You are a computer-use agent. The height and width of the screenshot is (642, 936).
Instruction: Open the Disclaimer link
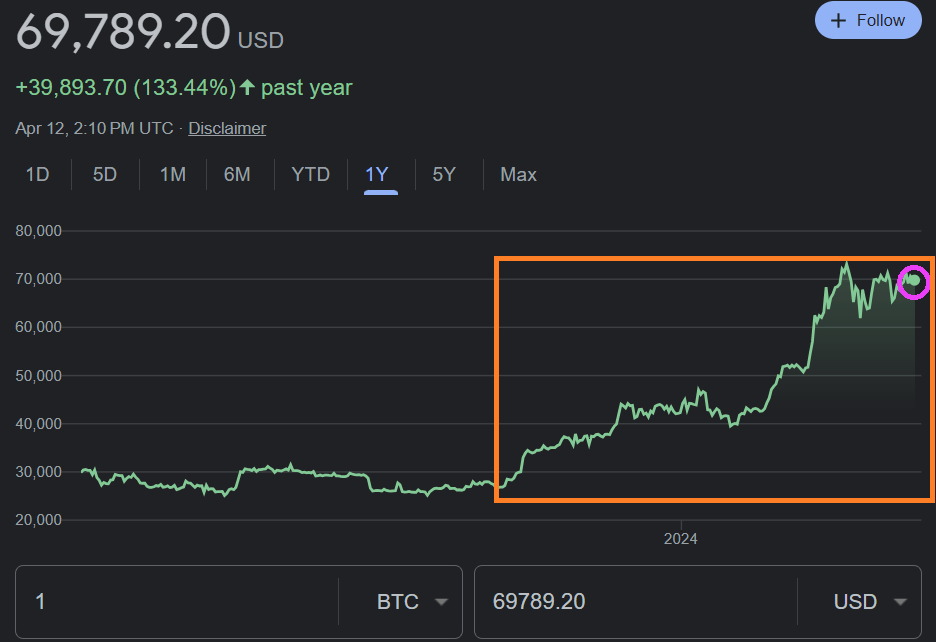coord(227,128)
